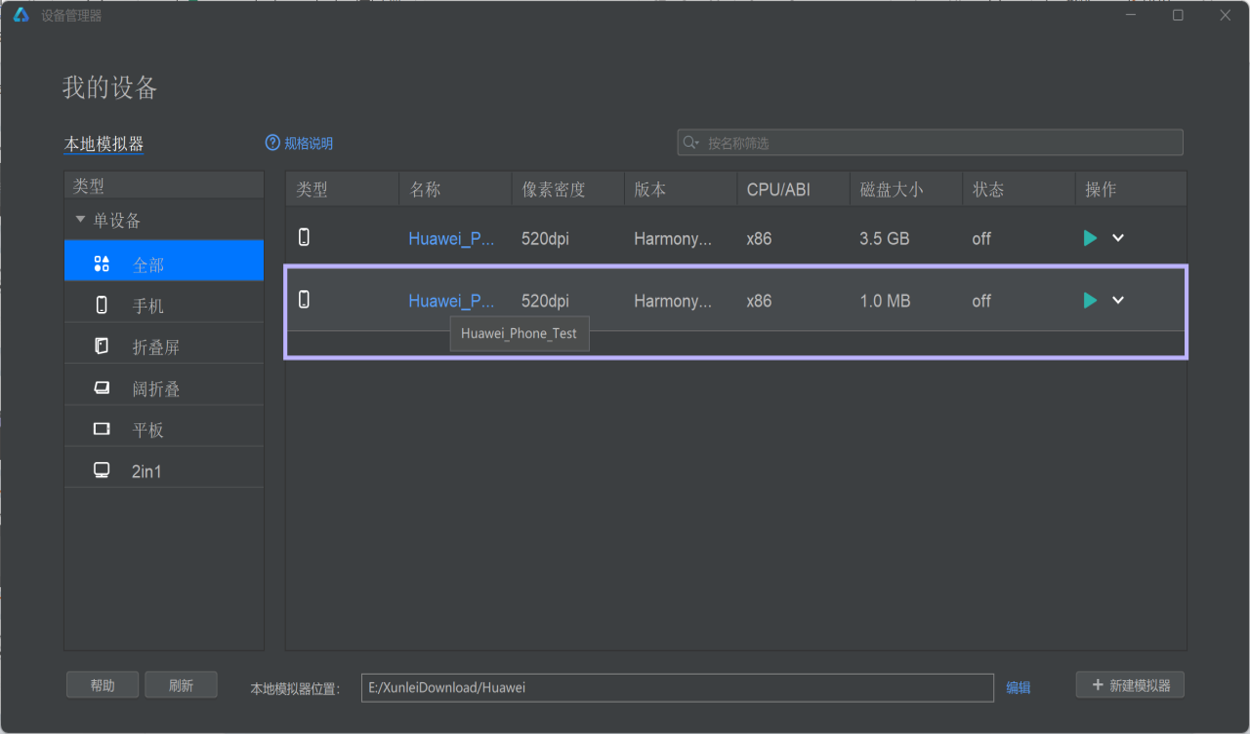Viewport: 1250px width, 735px height.
Task: Sort by the 版本 column header
Action: click(680, 189)
